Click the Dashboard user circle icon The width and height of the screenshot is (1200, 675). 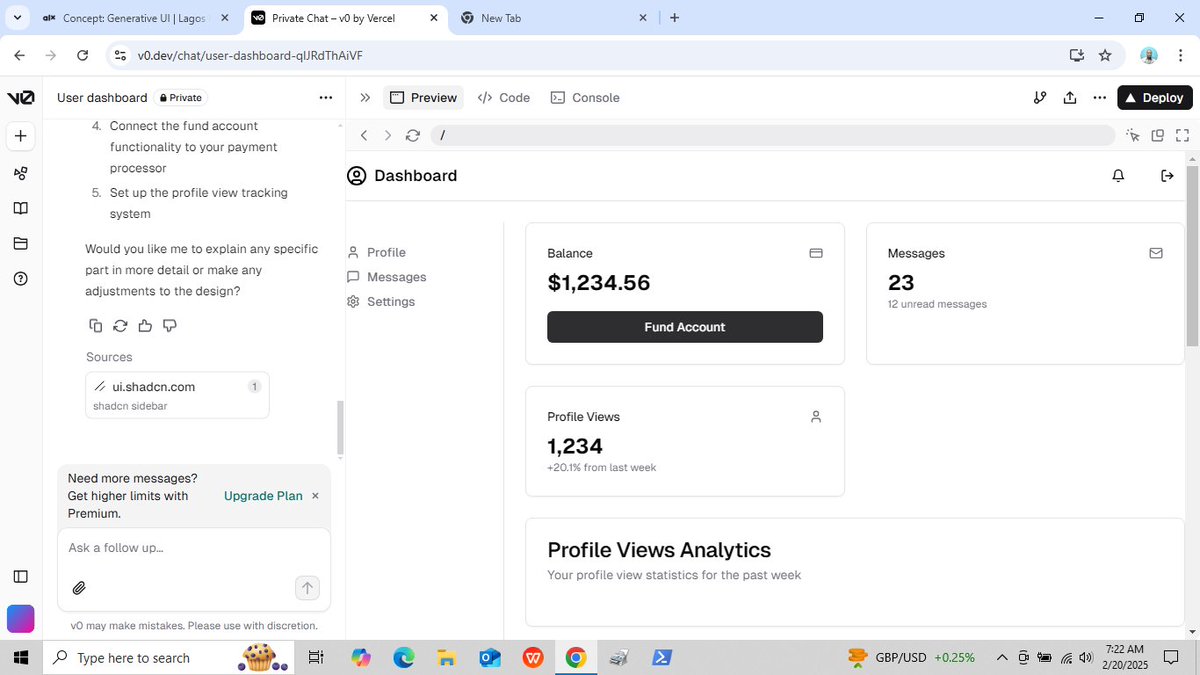point(357,176)
